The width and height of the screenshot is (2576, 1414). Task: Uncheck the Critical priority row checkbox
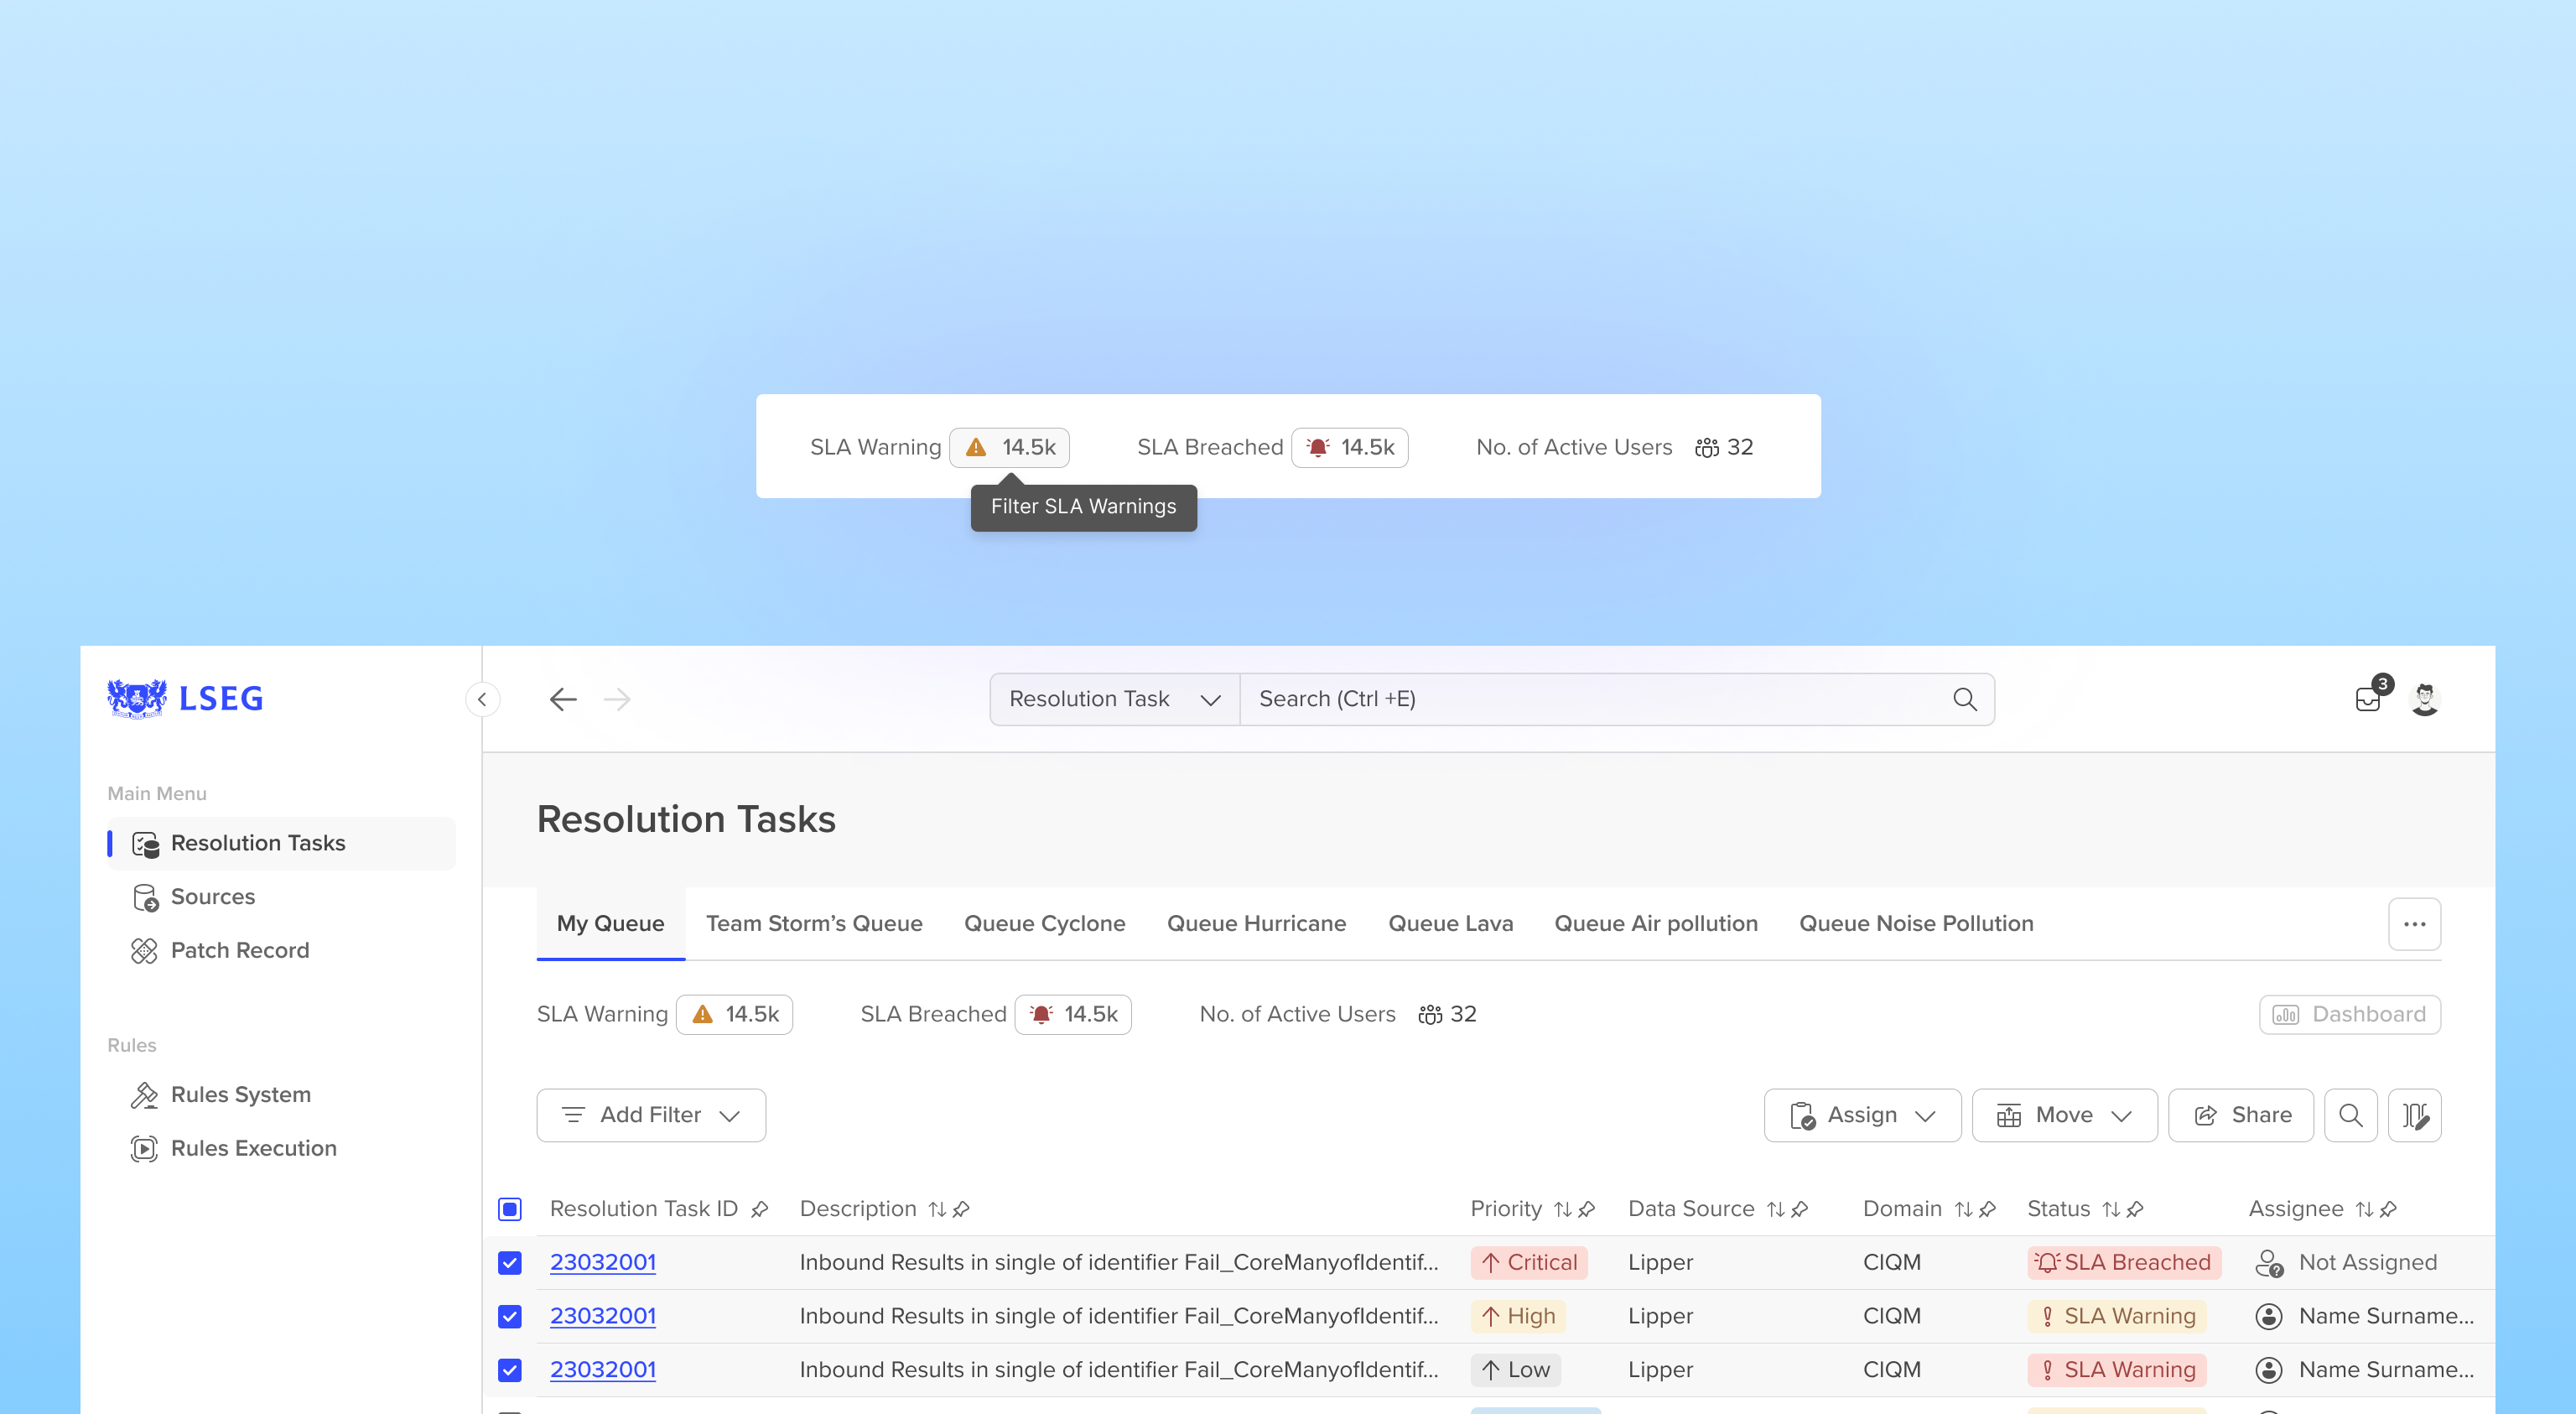(x=510, y=1262)
